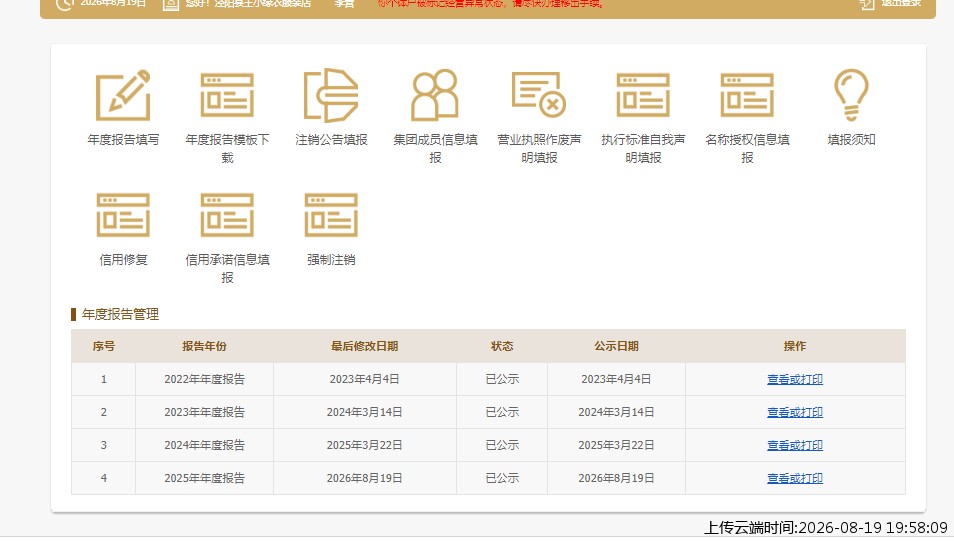954x541 pixels.
Task: Select the 2025年年度报告 cell
Action: pos(204,478)
